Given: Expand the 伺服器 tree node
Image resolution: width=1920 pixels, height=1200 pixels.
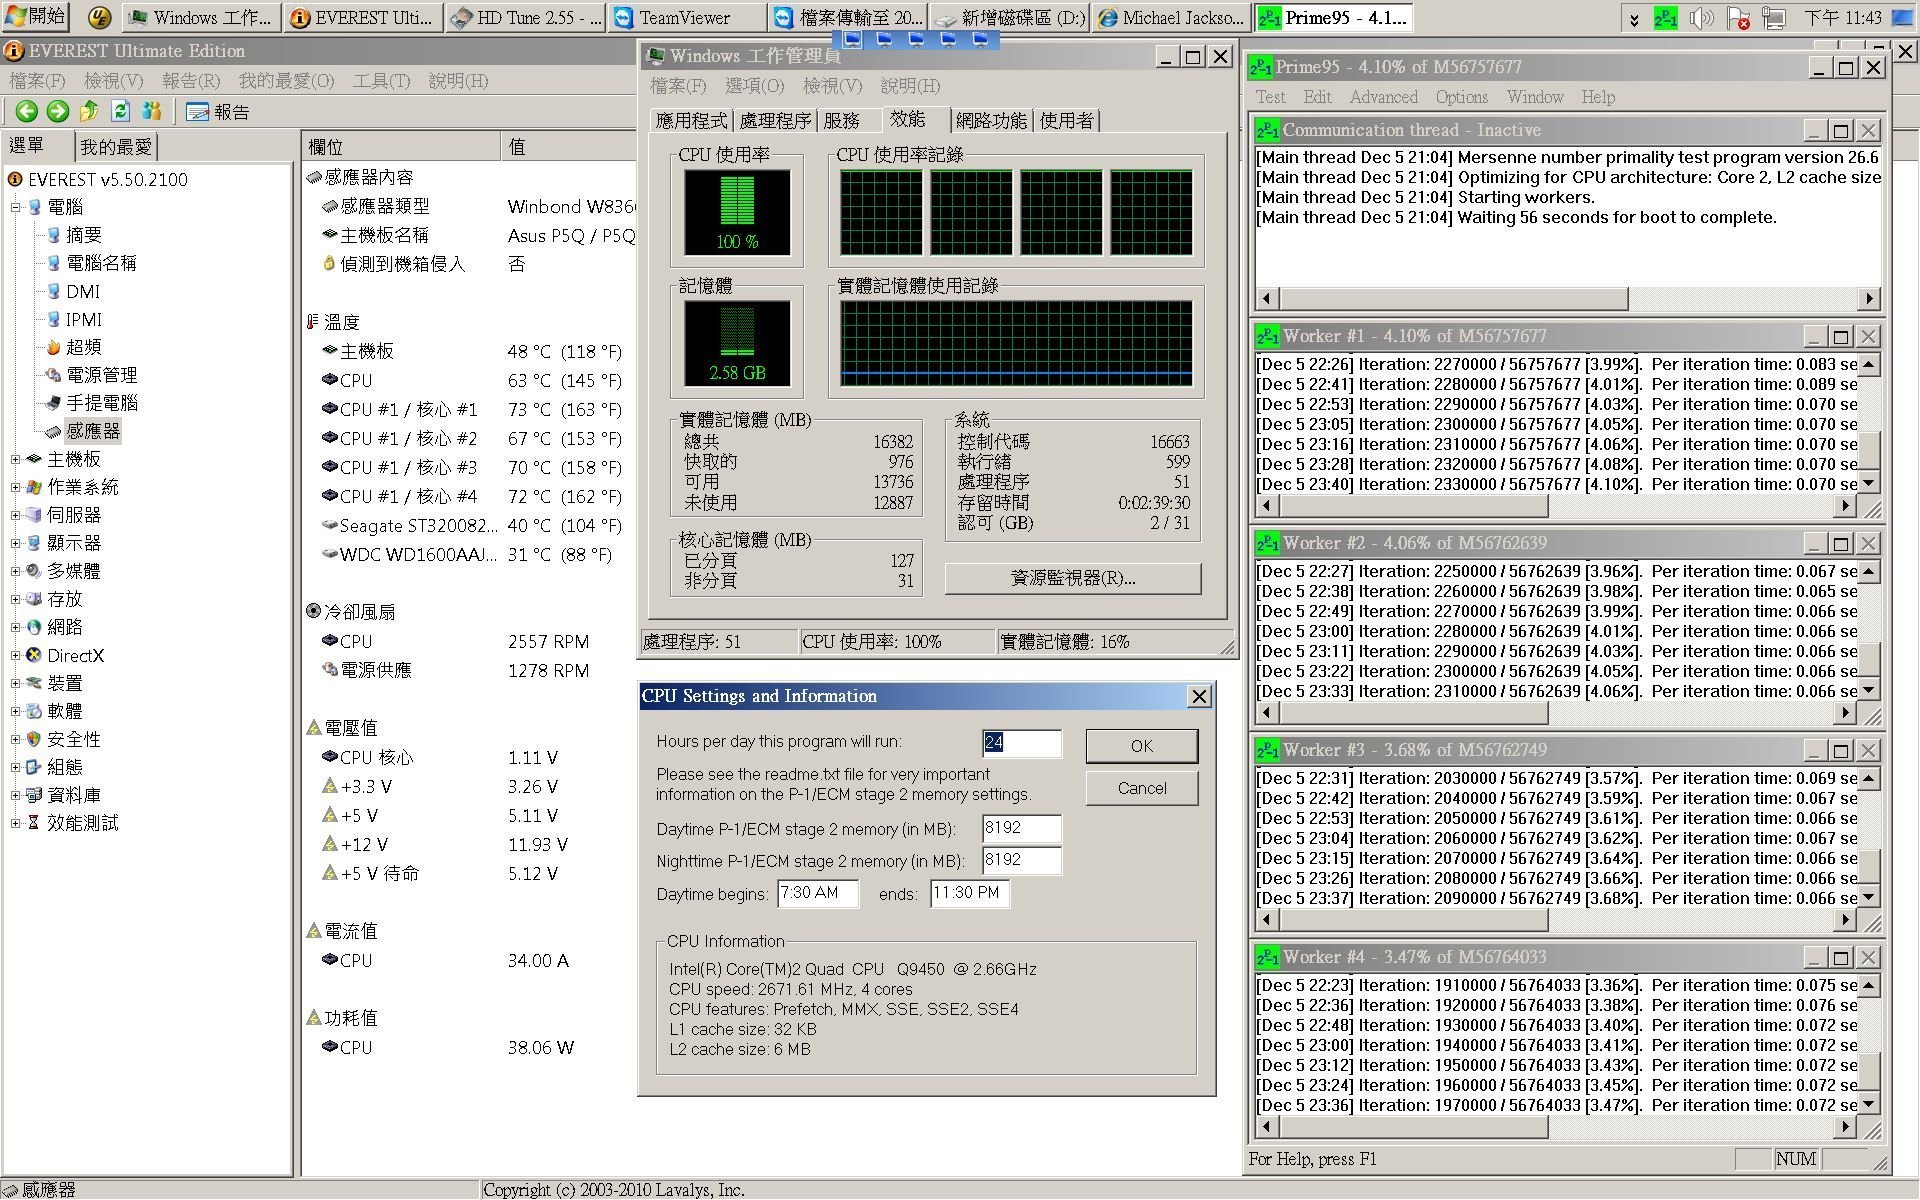Looking at the screenshot, I should coord(15,515).
